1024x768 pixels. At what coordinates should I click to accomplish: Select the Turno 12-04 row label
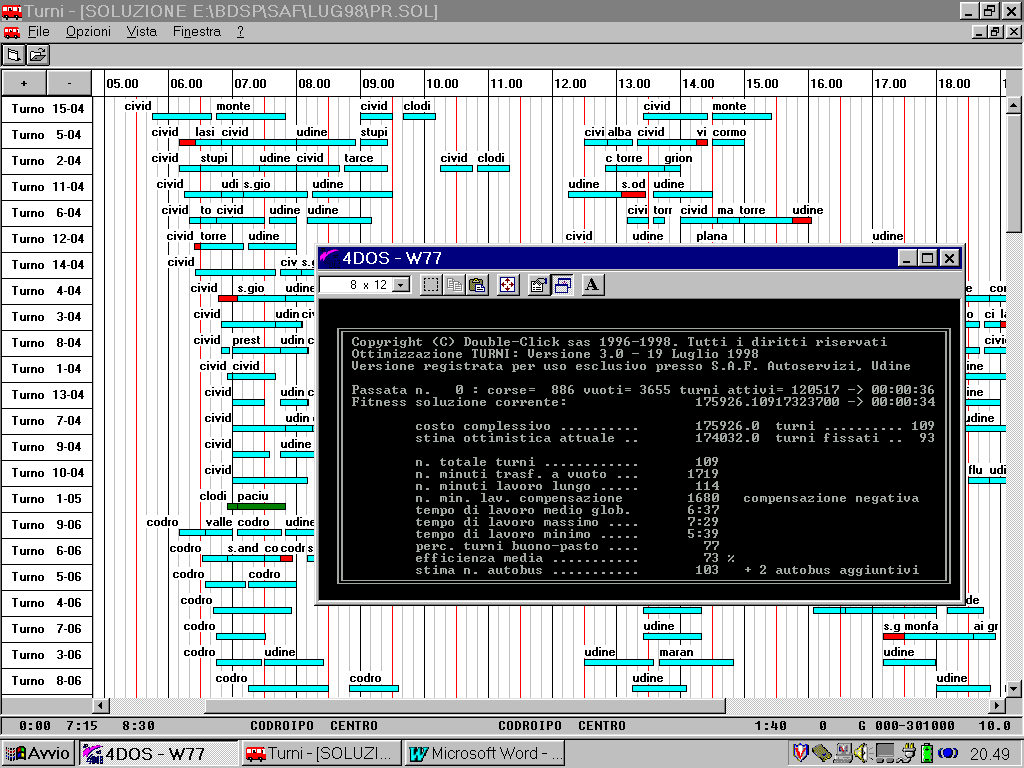[x=47, y=239]
